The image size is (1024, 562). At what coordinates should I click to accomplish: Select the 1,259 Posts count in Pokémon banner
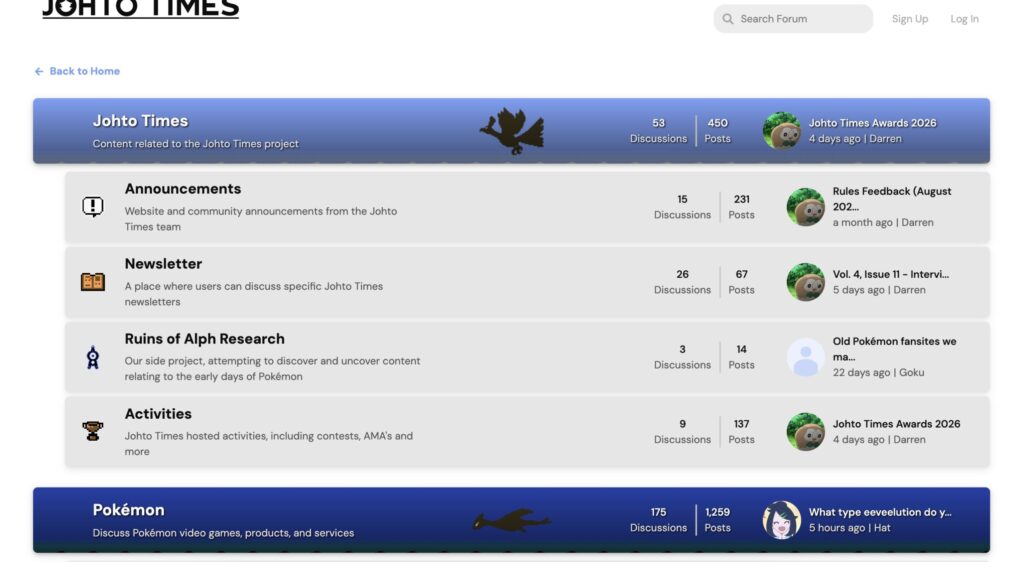point(717,520)
